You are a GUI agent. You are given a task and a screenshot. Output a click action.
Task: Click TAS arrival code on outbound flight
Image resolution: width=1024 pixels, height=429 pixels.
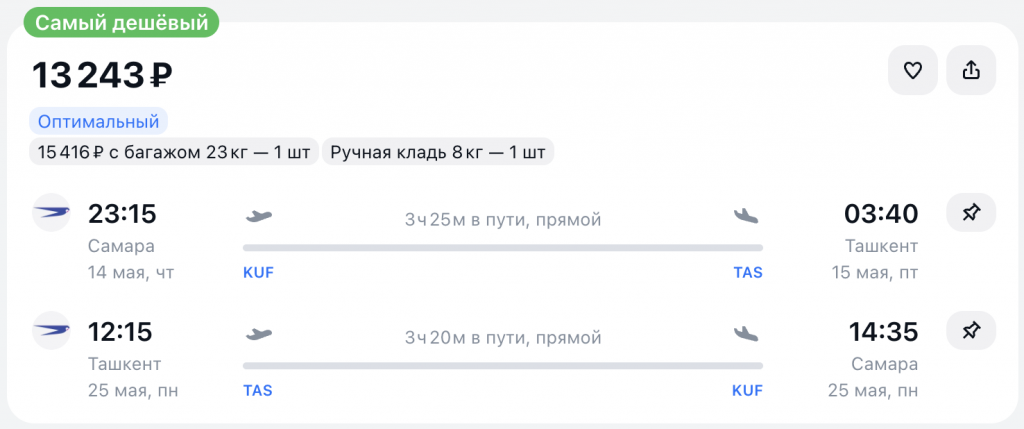pos(747,273)
